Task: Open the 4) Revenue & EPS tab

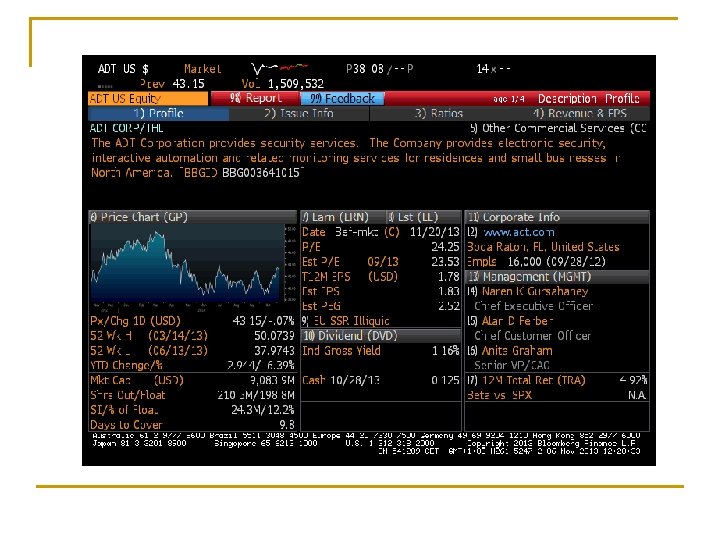Action: pos(579,113)
